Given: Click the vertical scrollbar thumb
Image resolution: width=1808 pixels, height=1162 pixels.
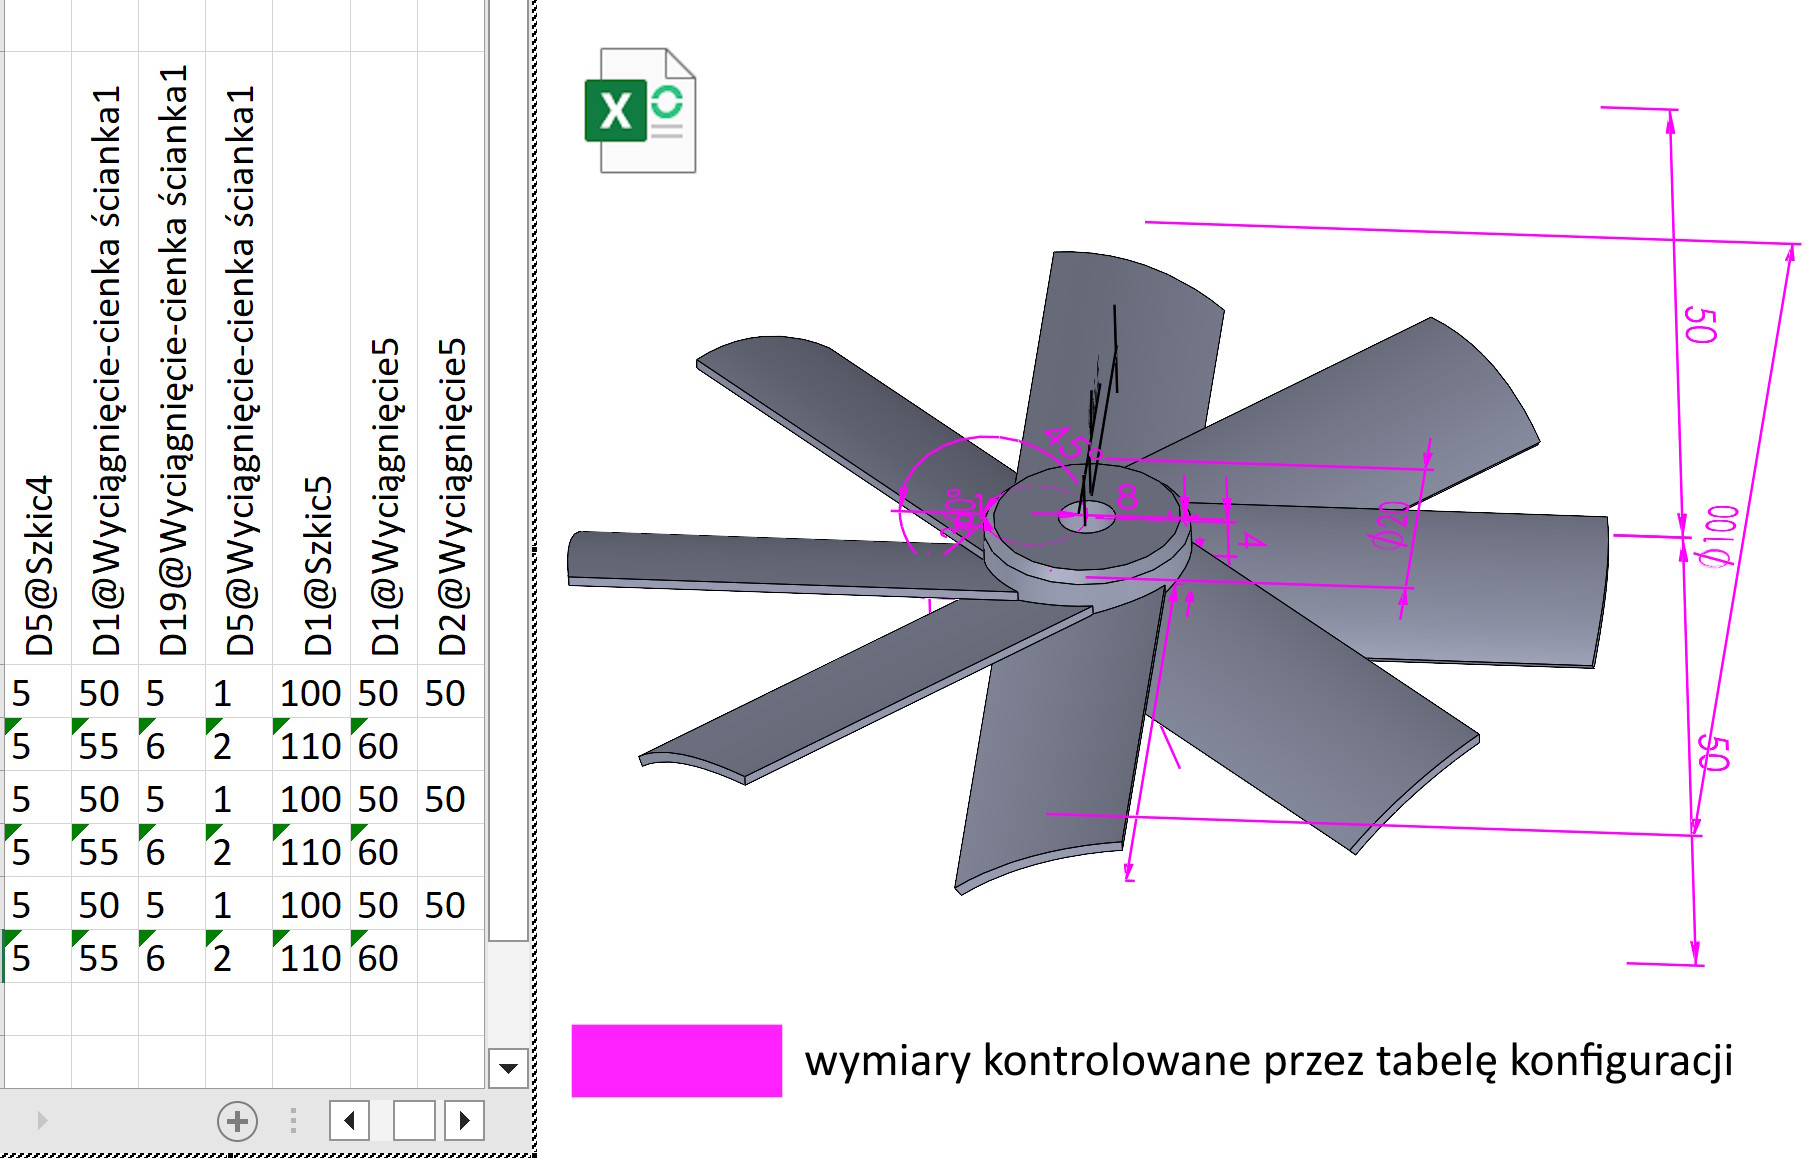Looking at the screenshot, I should tap(508, 470).
